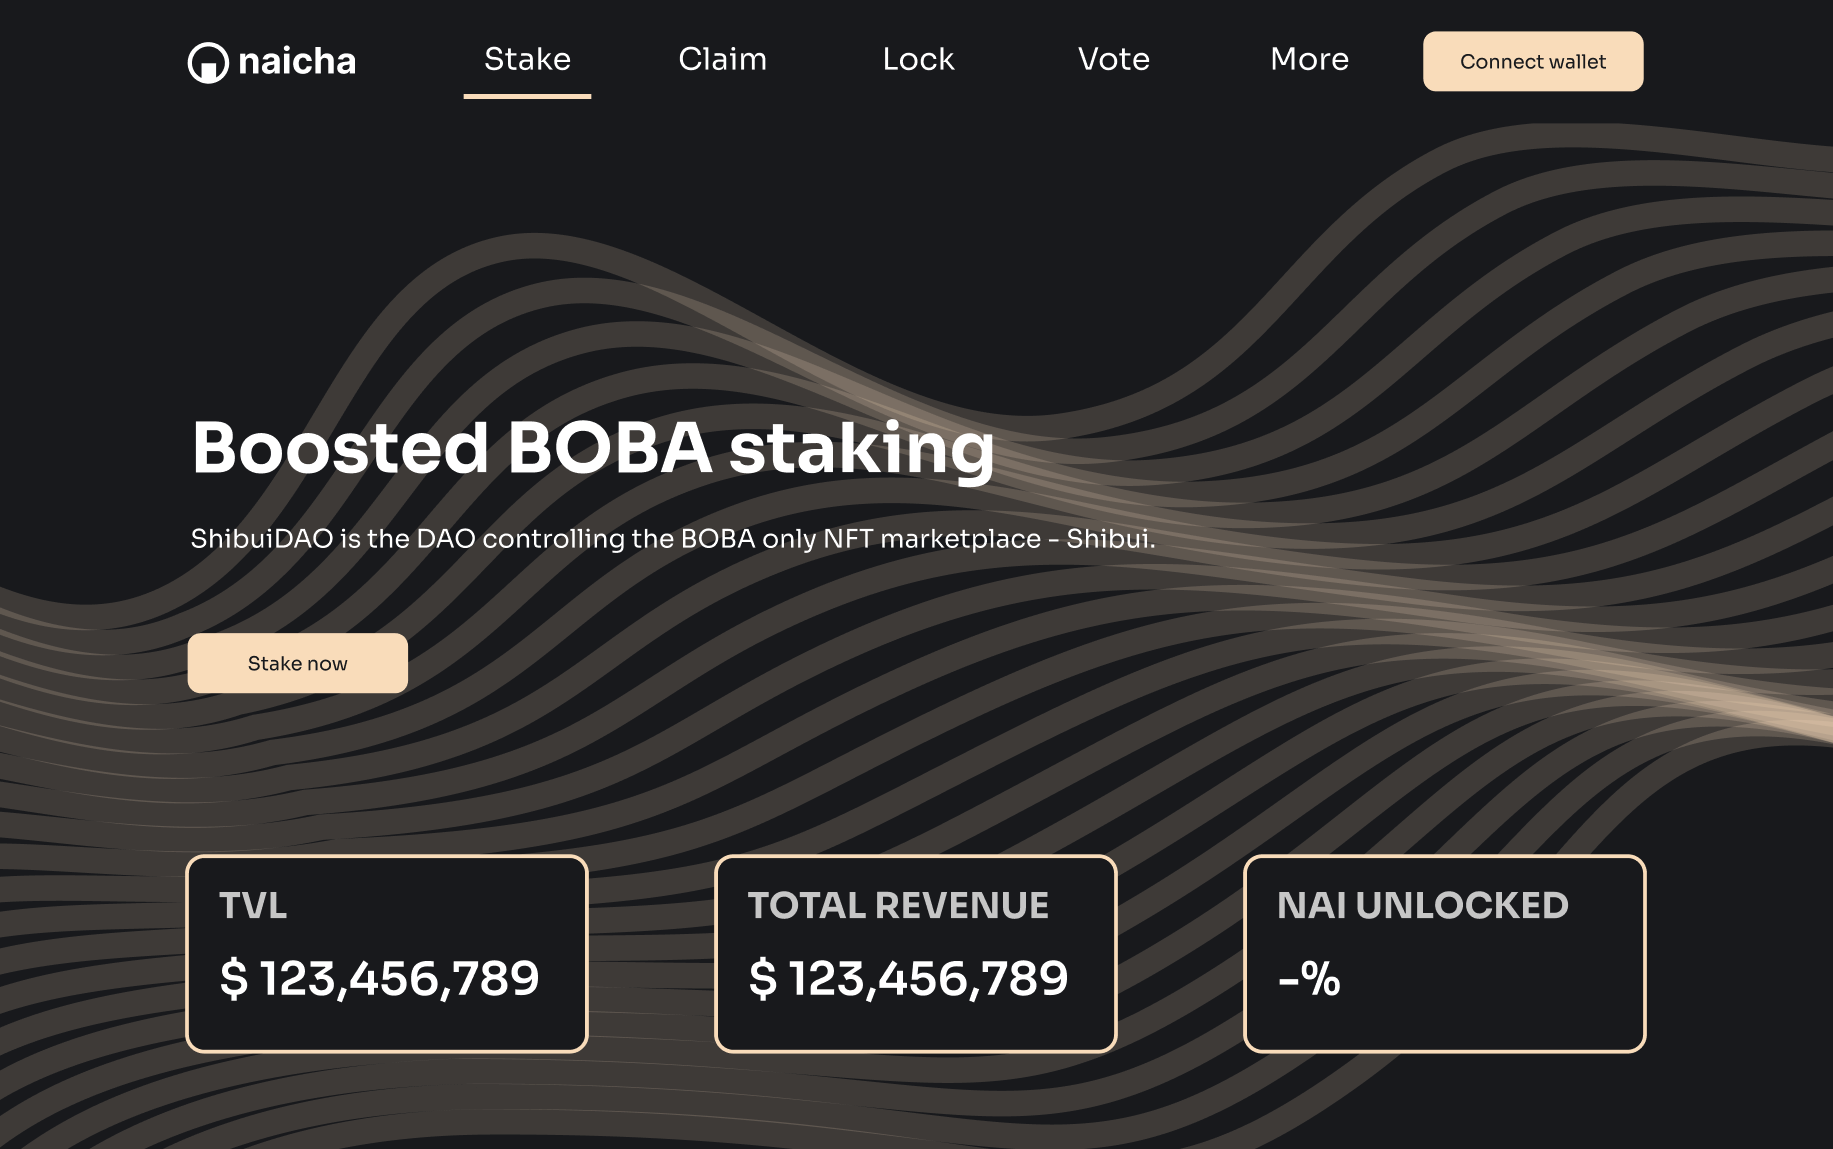This screenshot has width=1833, height=1149.
Task: Click the TVL card label
Action: click(253, 906)
